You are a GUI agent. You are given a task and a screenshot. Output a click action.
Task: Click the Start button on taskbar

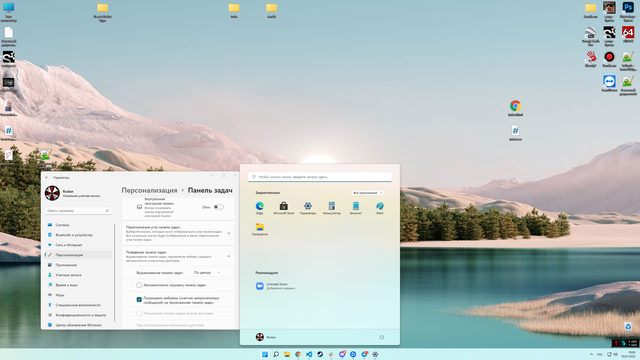click(265, 354)
